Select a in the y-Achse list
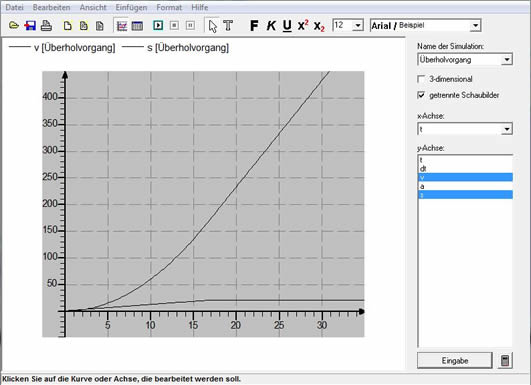Screen dimensions: 531x385 coord(465,186)
